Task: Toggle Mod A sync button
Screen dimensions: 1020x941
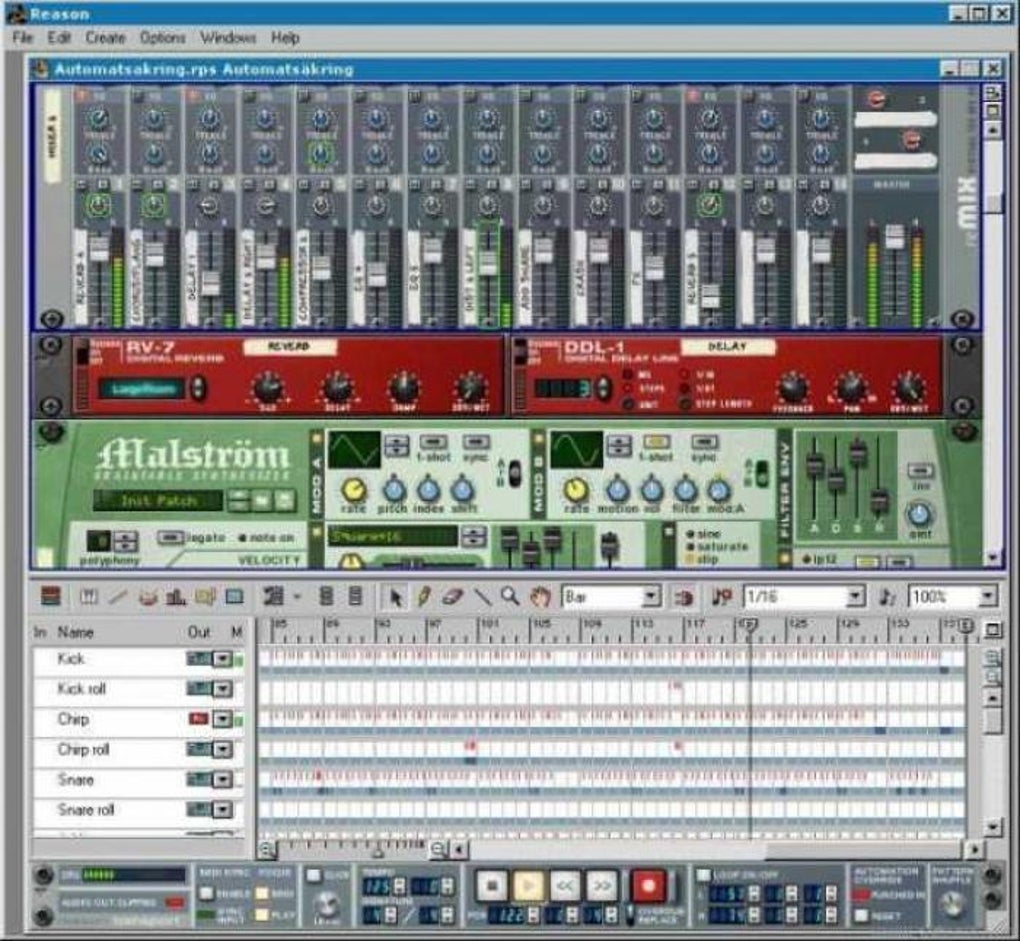Action: click(476, 442)
